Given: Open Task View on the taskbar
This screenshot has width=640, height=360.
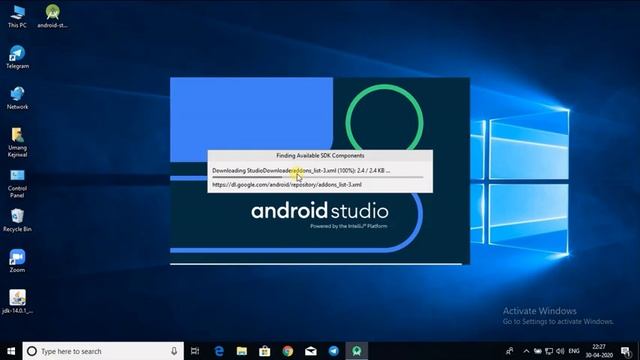Looking at the screenshot, I should (195, 351).
